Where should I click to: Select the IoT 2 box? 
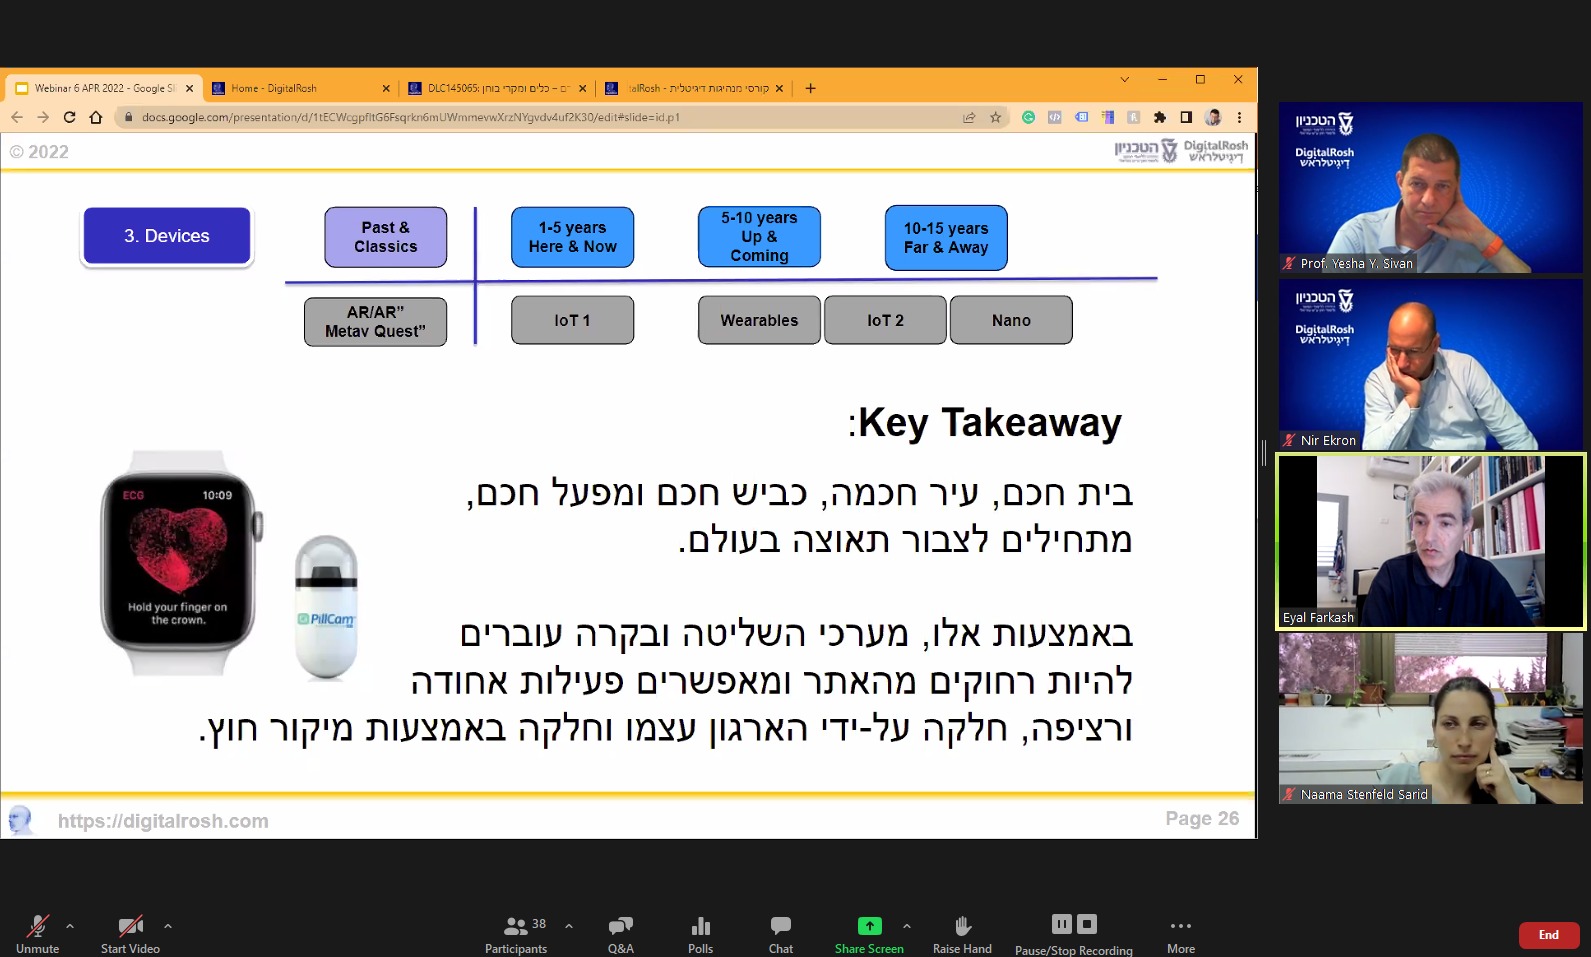885,320
